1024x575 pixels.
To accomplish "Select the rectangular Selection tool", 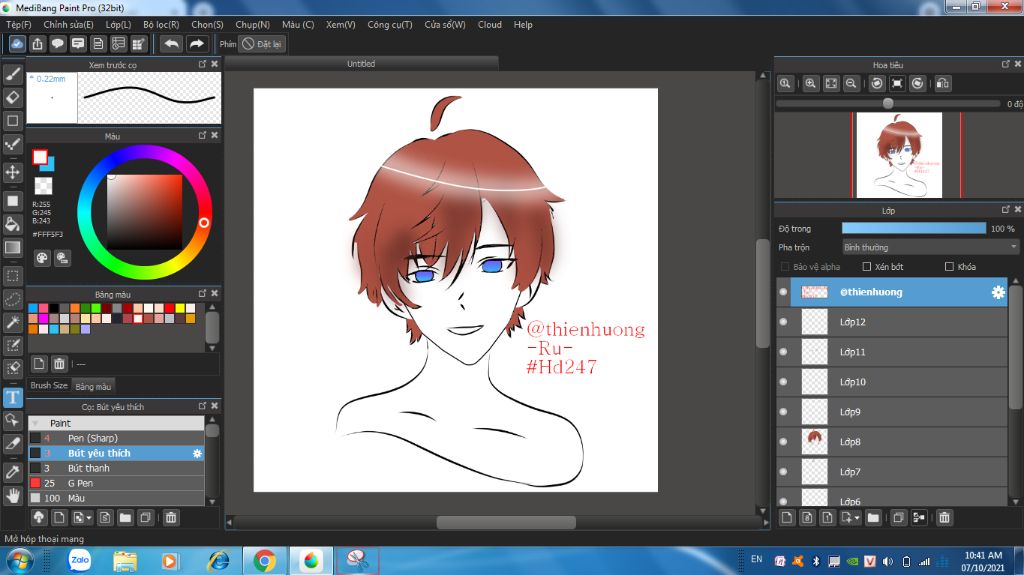I will pos(12,275).
